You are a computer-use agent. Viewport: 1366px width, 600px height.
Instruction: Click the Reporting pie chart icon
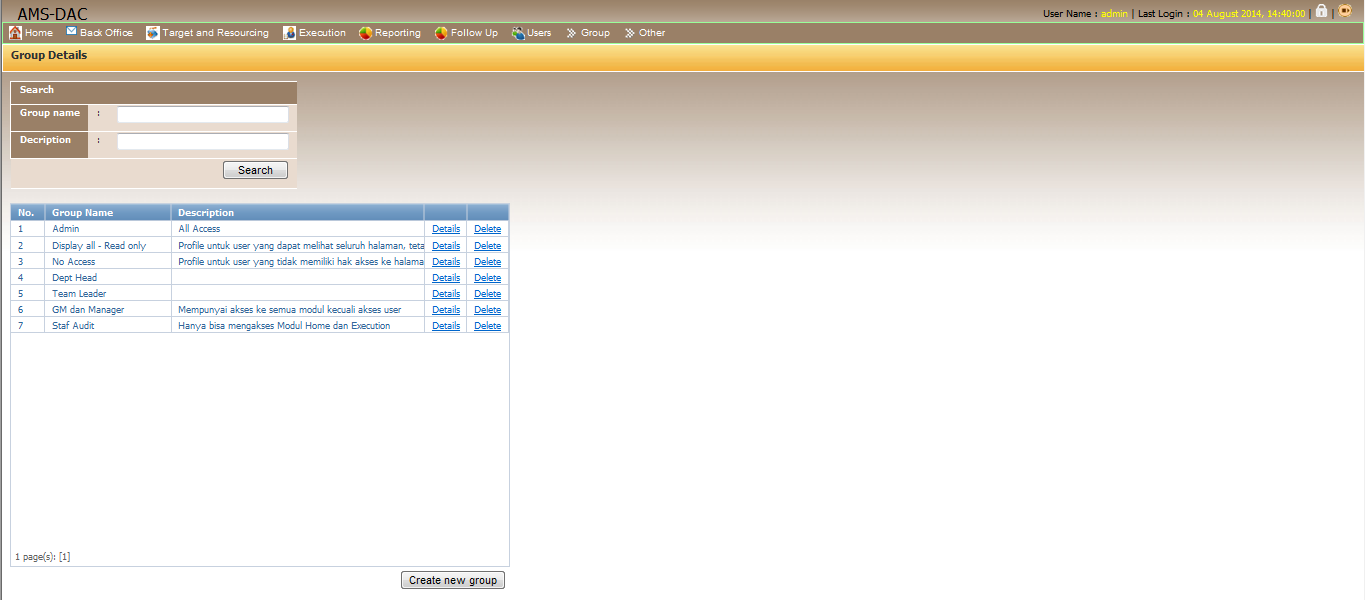pos(366,33)
